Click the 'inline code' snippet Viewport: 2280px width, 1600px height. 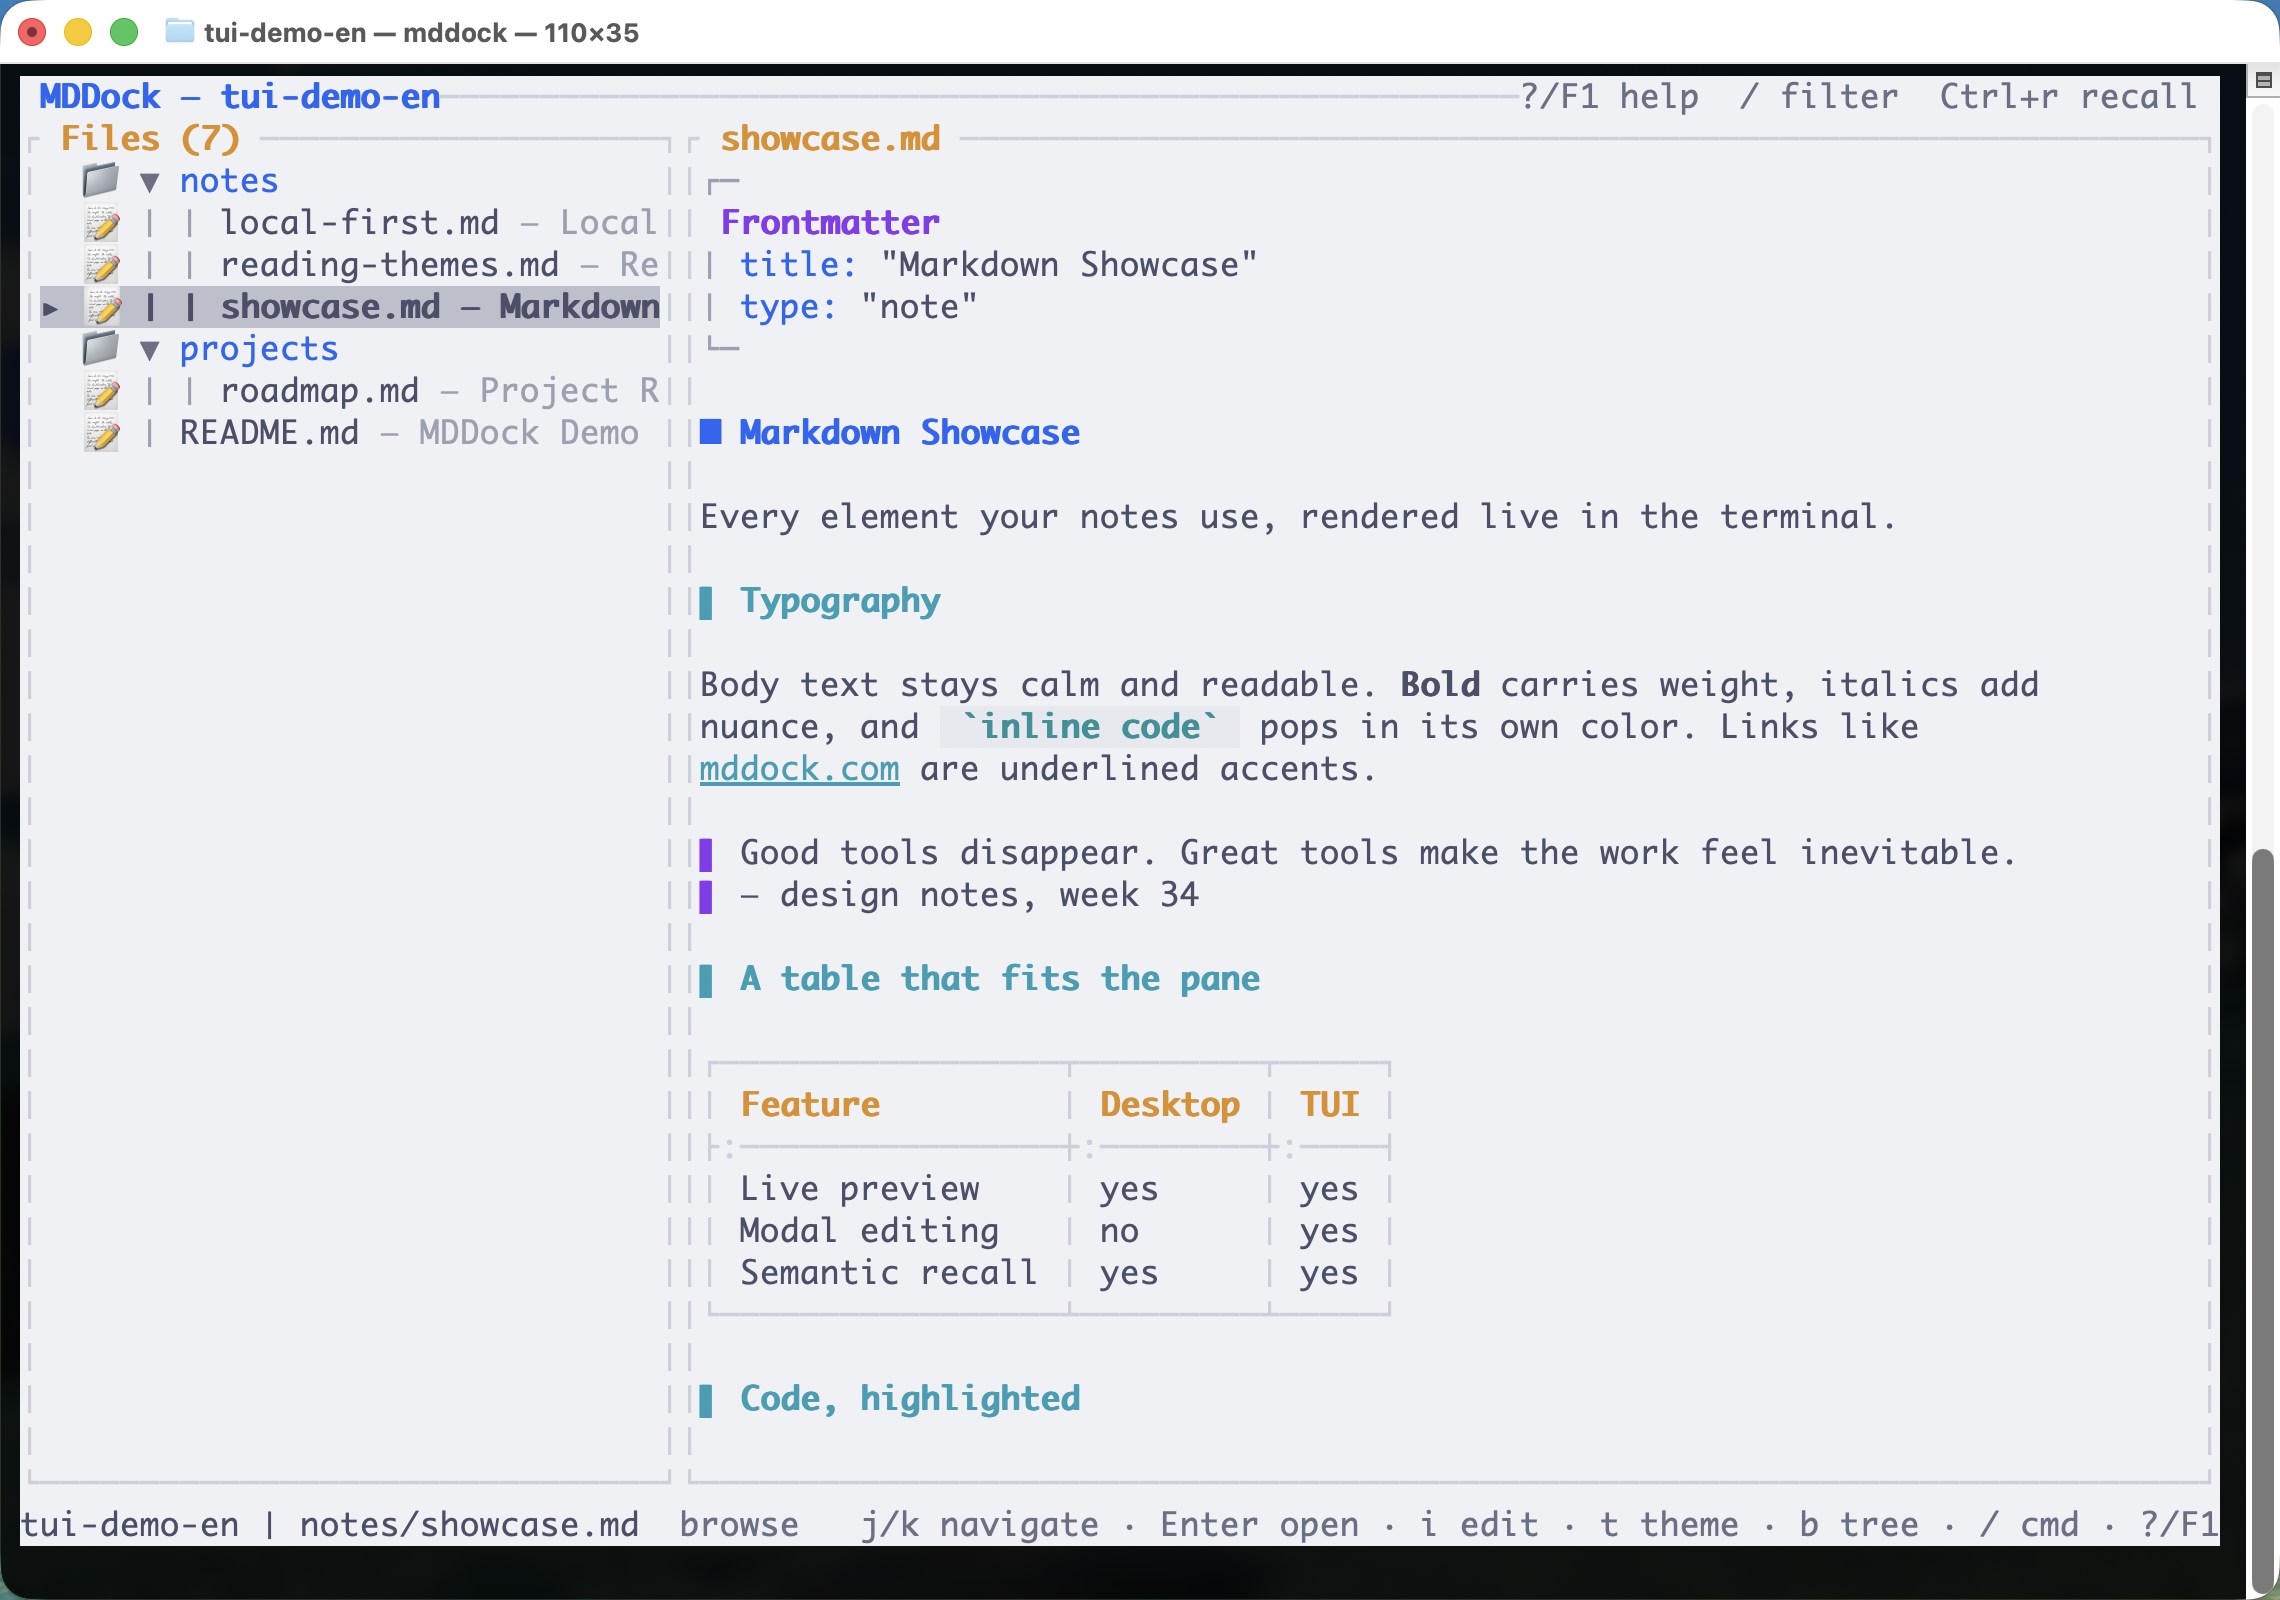(x=1090, y=727)
